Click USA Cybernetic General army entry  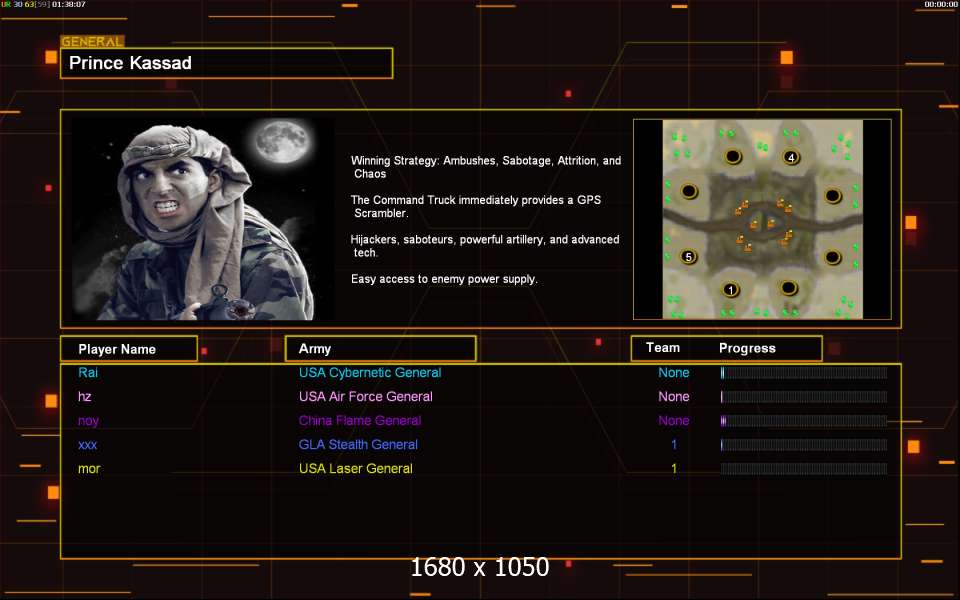pyautogui.click(x=370, y=372)
